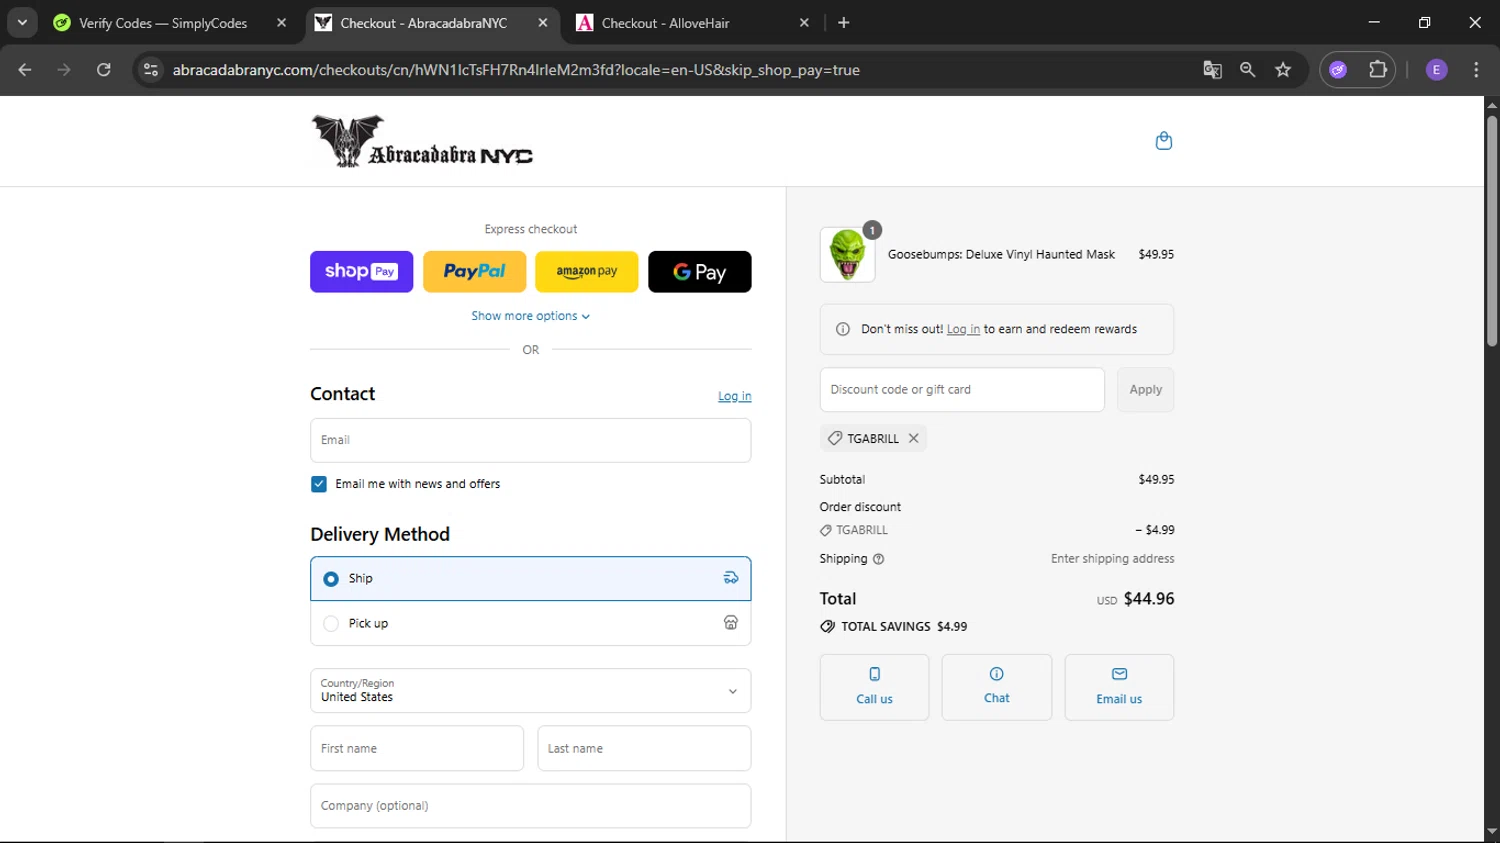Click the info icon in rewards notice

pyautogui.click(x=842, y=329)
